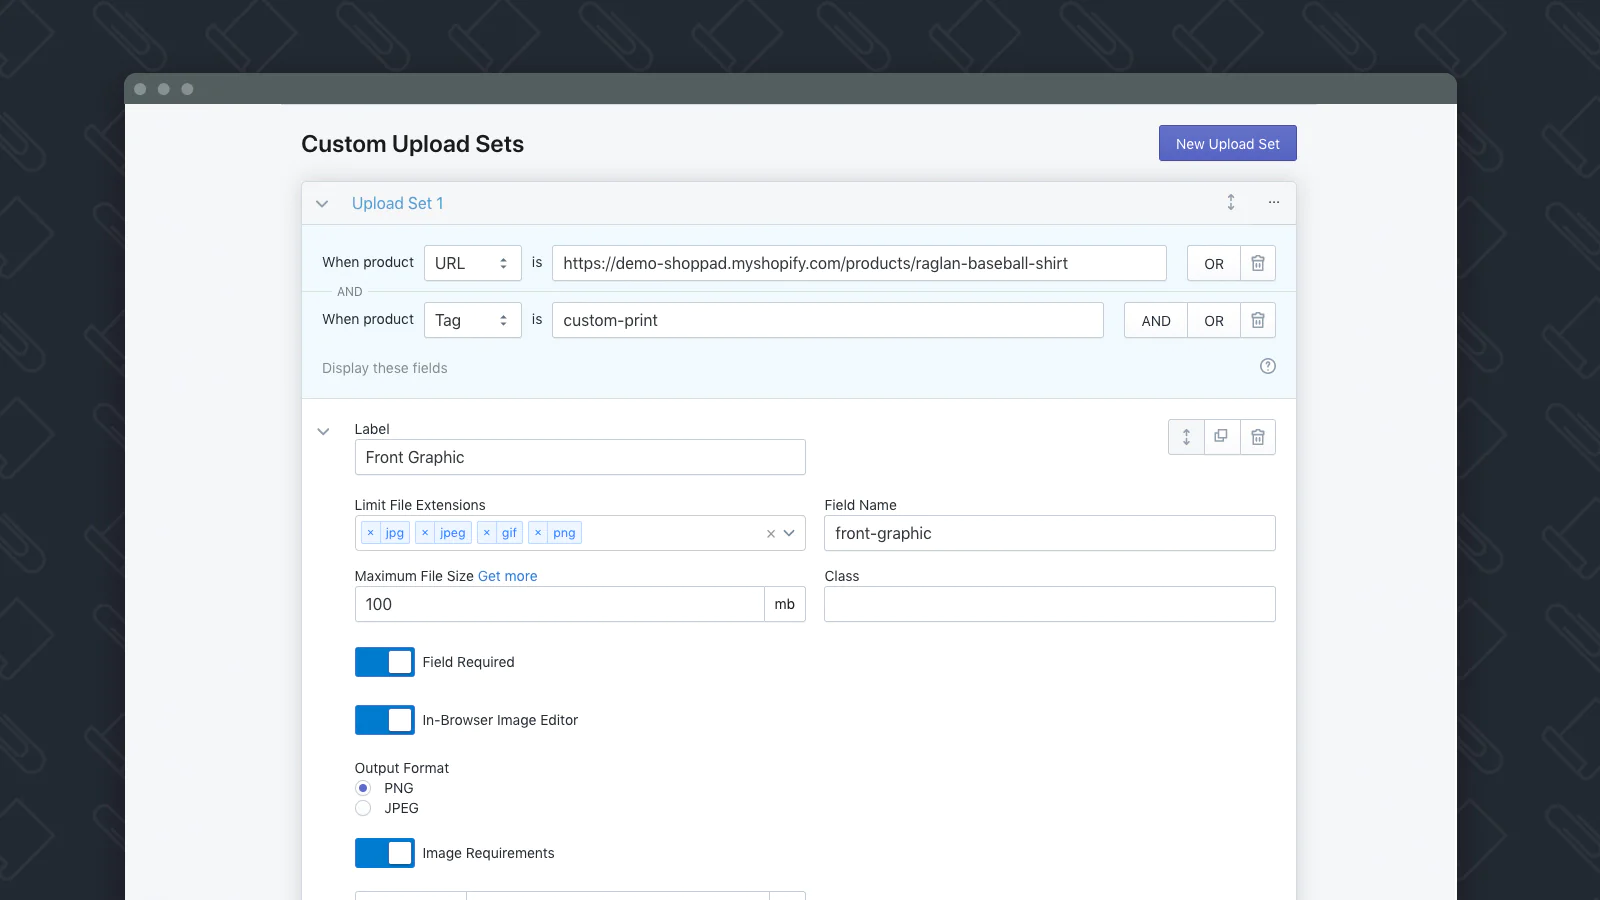Delete the URL condition row with trash icon

coord(1258,263)
